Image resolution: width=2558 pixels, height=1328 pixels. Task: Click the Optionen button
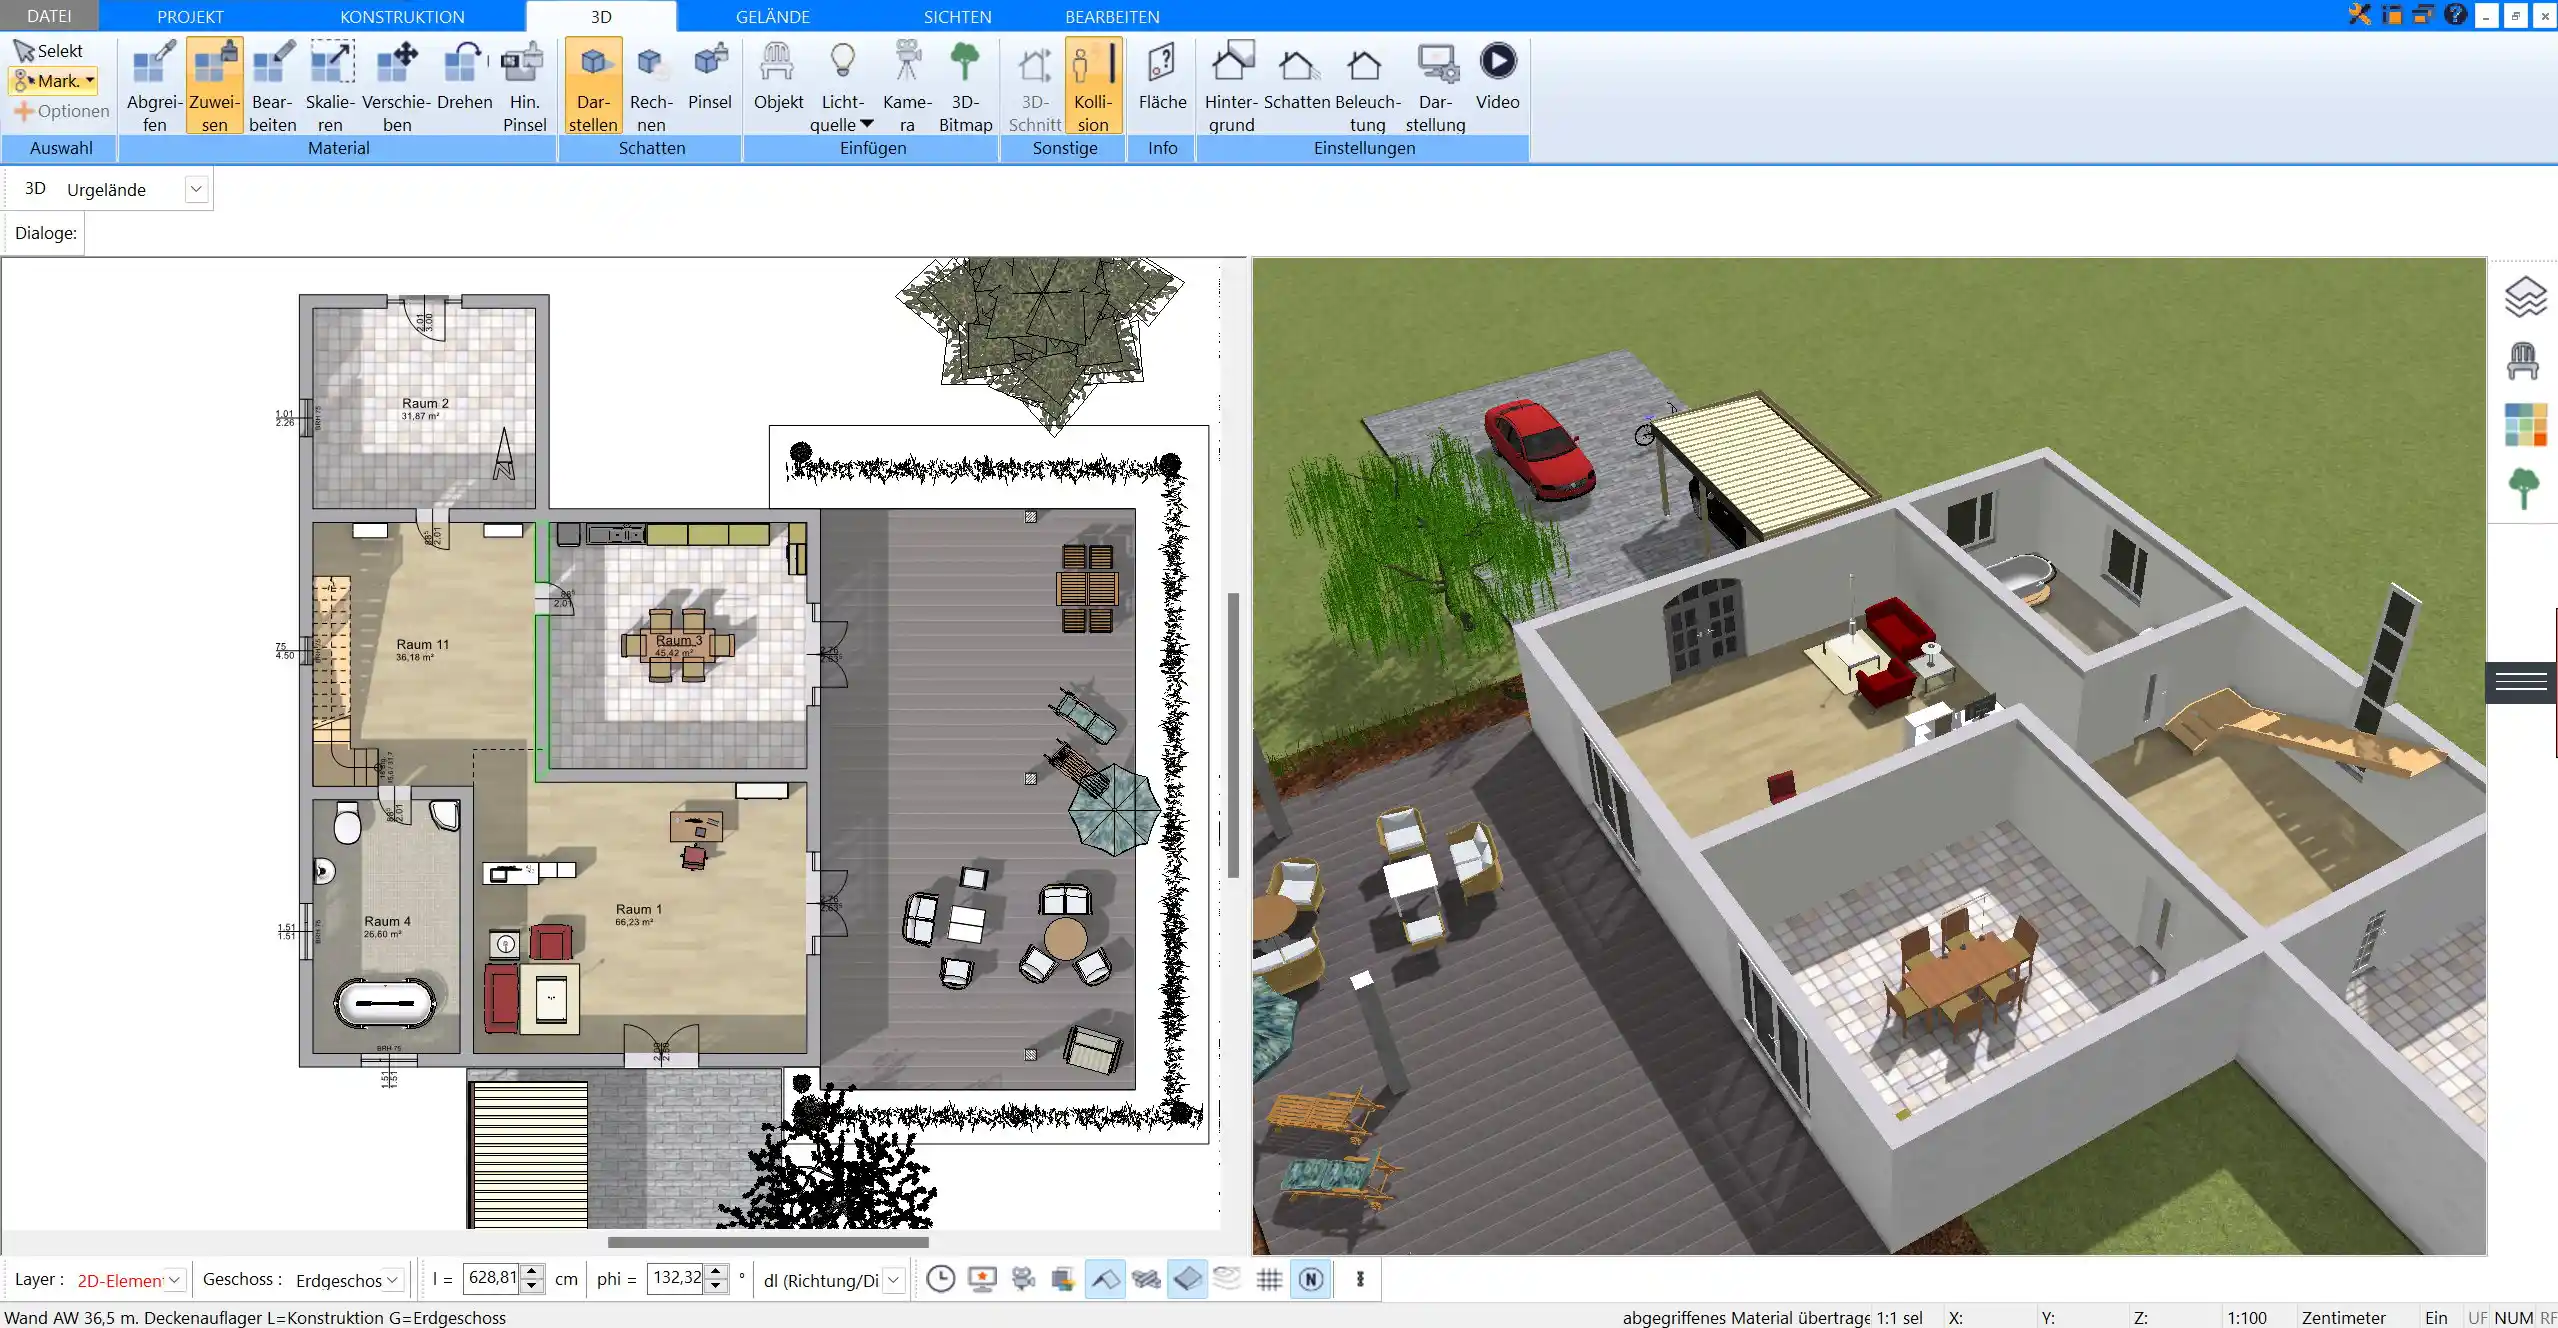[x=61, y=111]
